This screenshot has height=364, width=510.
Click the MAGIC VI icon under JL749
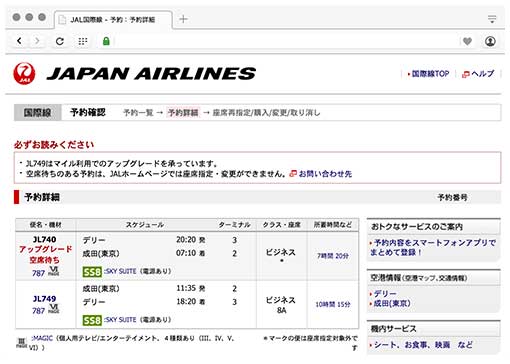54,308
